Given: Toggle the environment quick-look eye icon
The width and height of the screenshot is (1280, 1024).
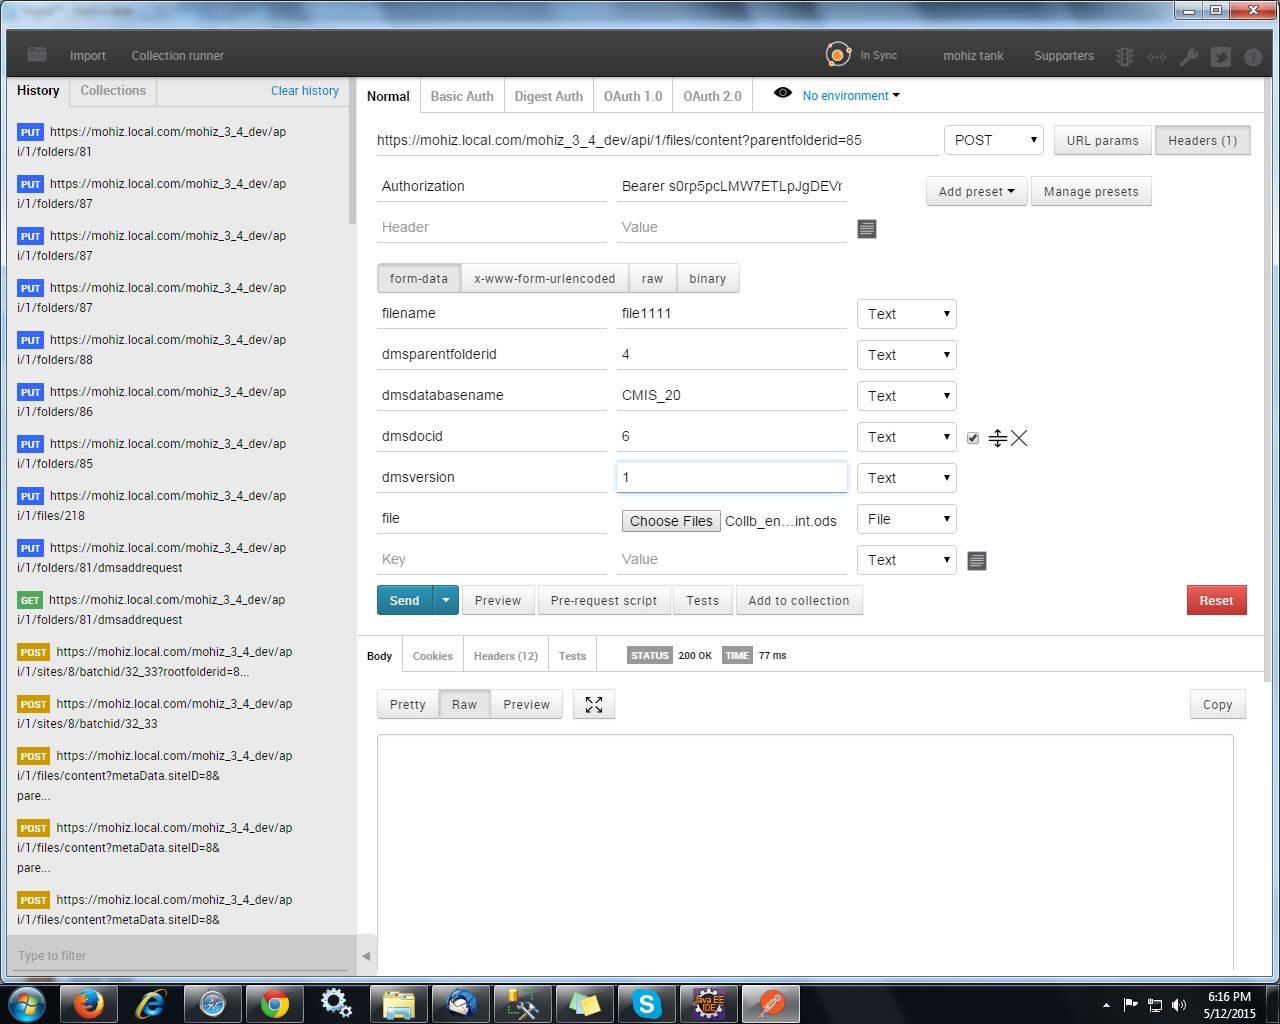Looking at the screenshot, I should pos(783,93).
